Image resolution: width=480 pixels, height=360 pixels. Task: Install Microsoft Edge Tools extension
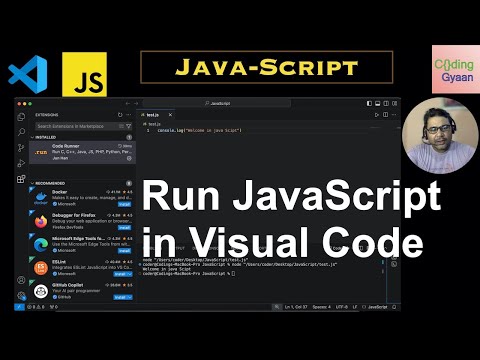point(124,251)
